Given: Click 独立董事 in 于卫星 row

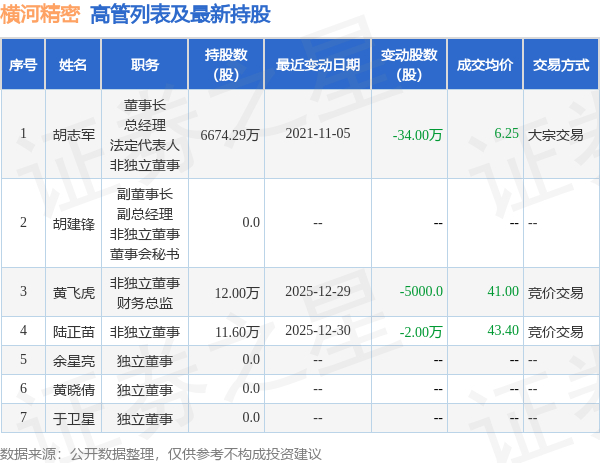Looking at the screenshot, I should (x=145, y=419).
